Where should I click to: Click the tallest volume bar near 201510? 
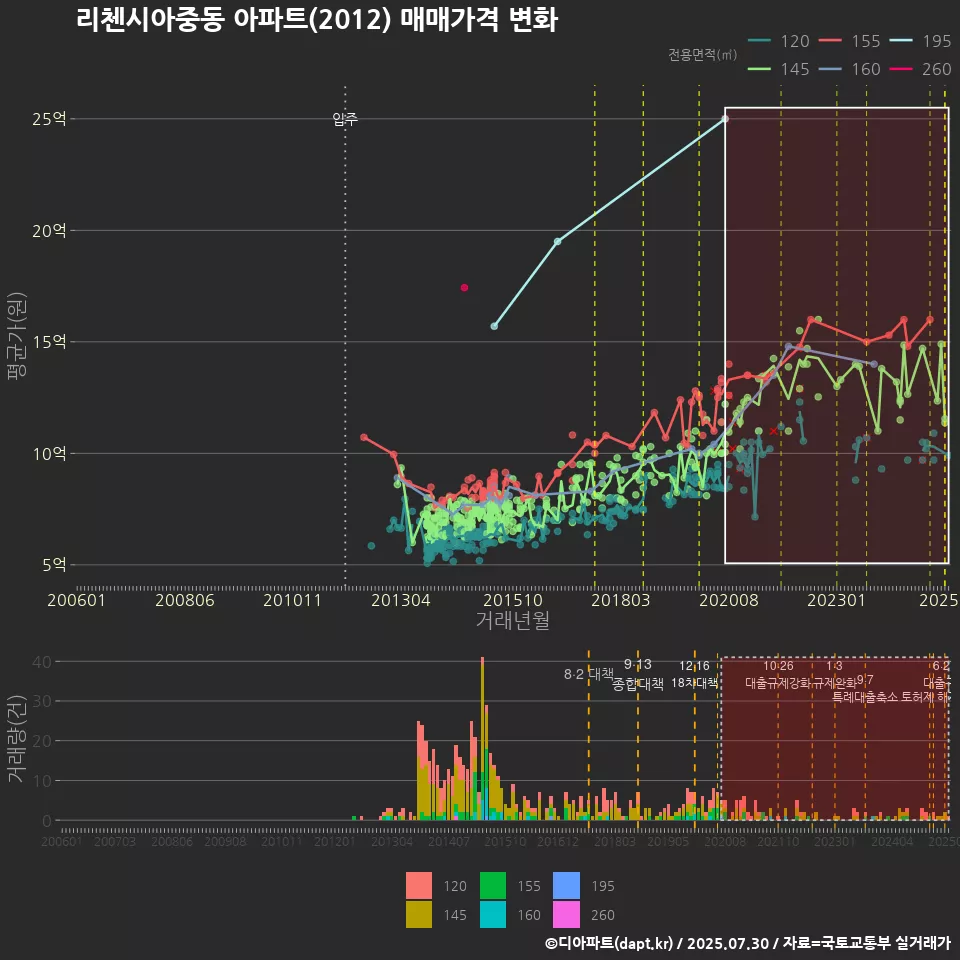click(x=482, y=738)
